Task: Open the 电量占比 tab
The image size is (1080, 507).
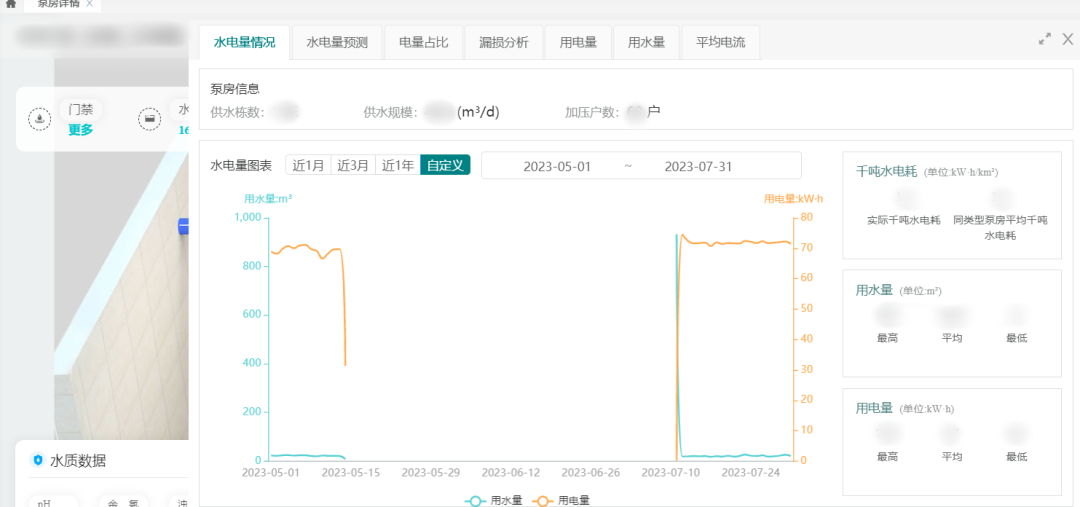Action: click(x=424, y=43)
